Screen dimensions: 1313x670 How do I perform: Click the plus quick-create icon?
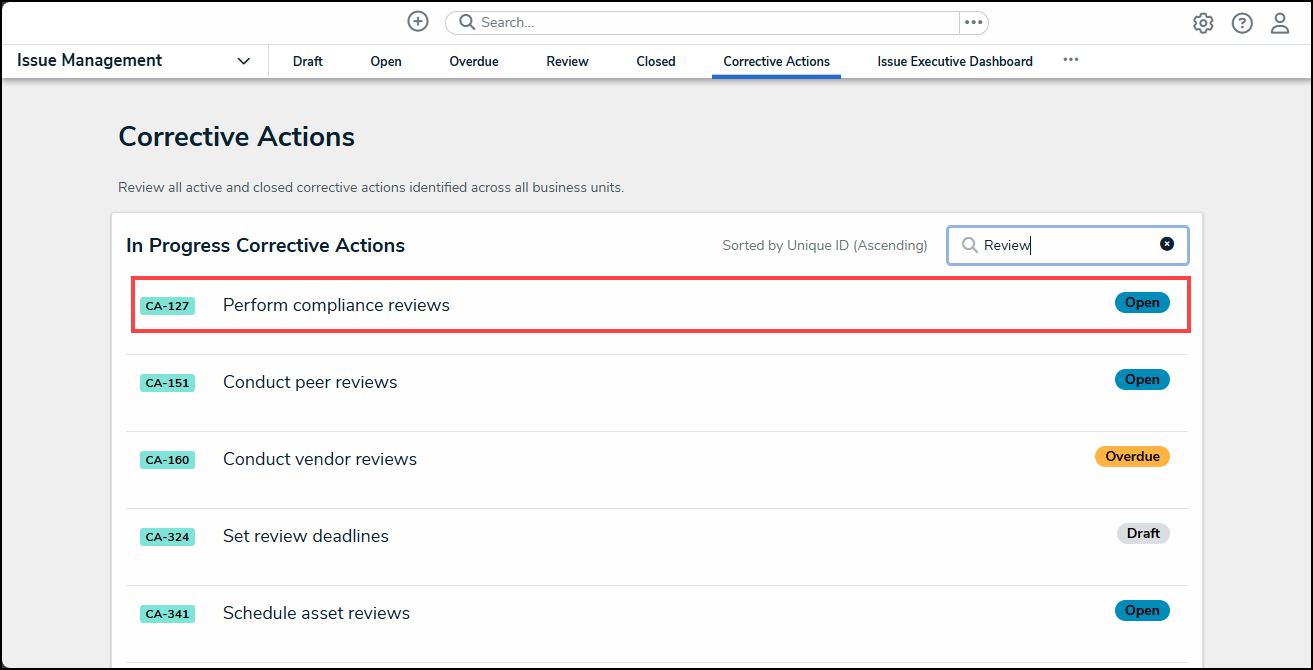(418, 22)
